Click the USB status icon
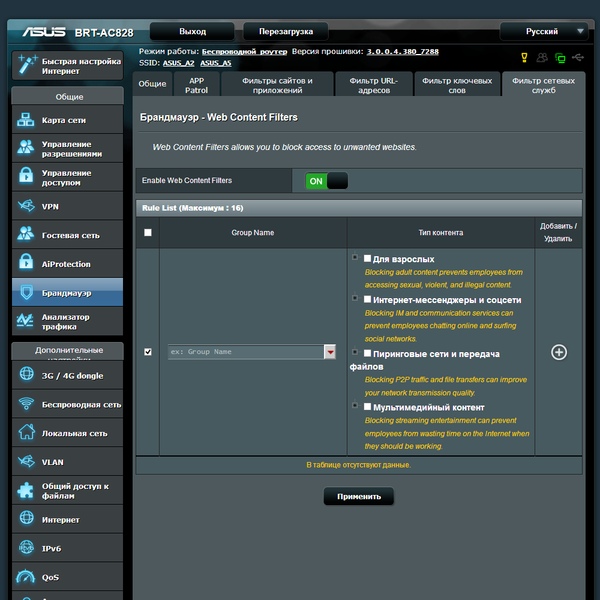This screenshot has height=600, width=600. 578,58
